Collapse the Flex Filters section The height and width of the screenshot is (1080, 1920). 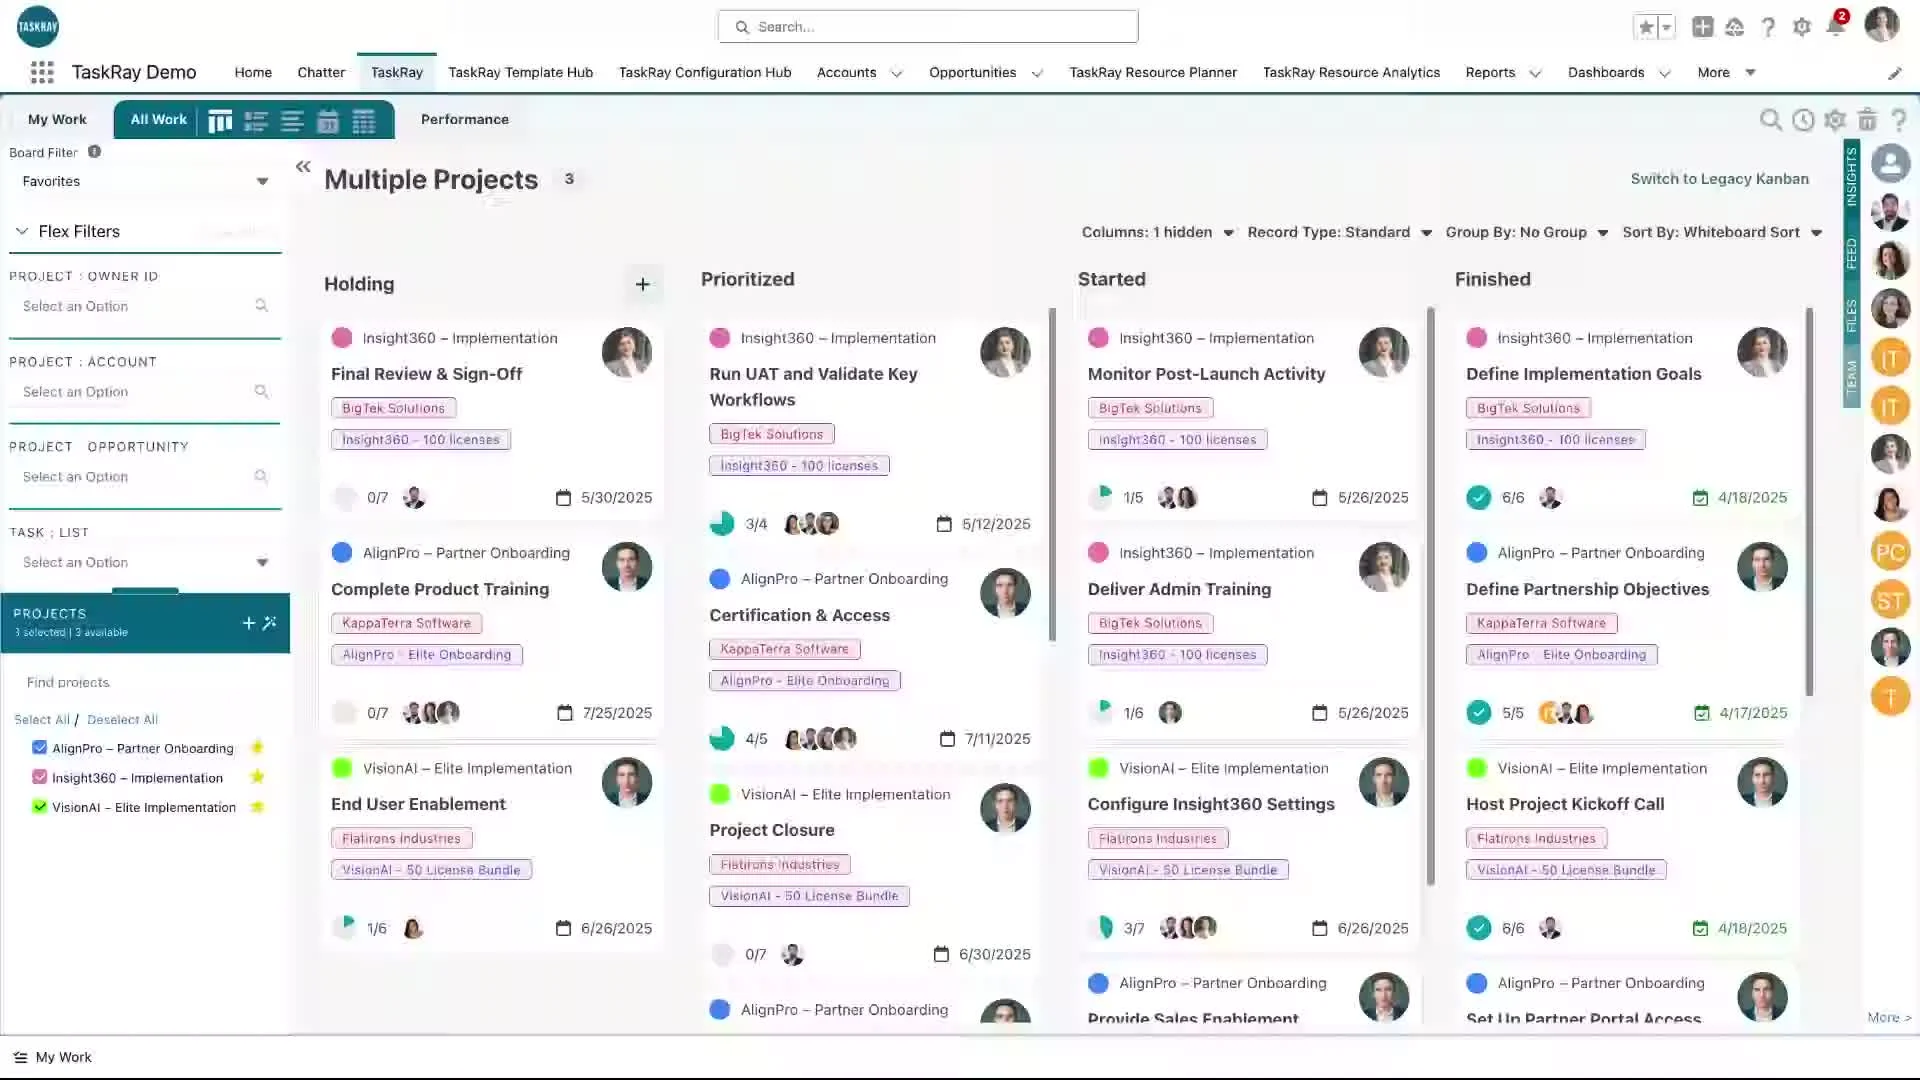click(22, 231)
